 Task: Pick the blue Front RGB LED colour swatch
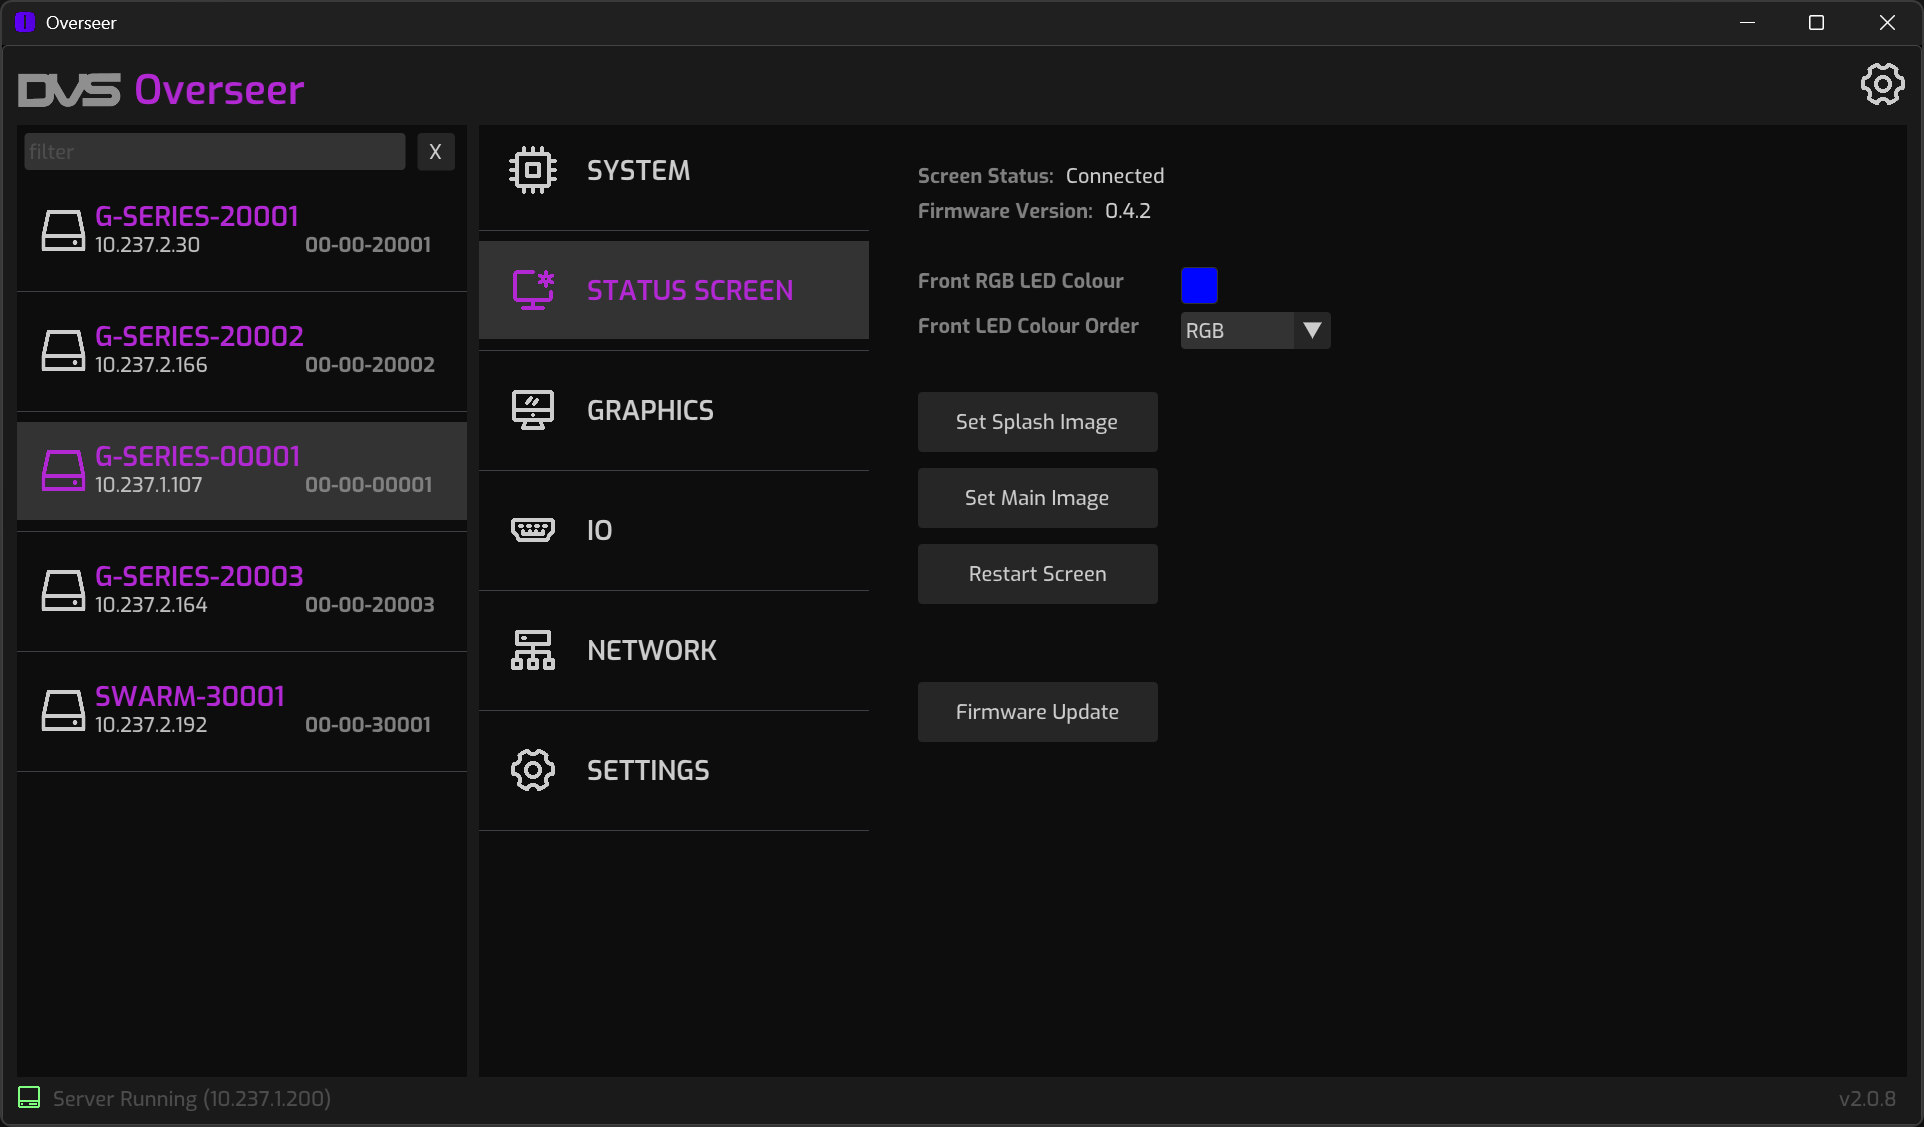pos(1199,285)
